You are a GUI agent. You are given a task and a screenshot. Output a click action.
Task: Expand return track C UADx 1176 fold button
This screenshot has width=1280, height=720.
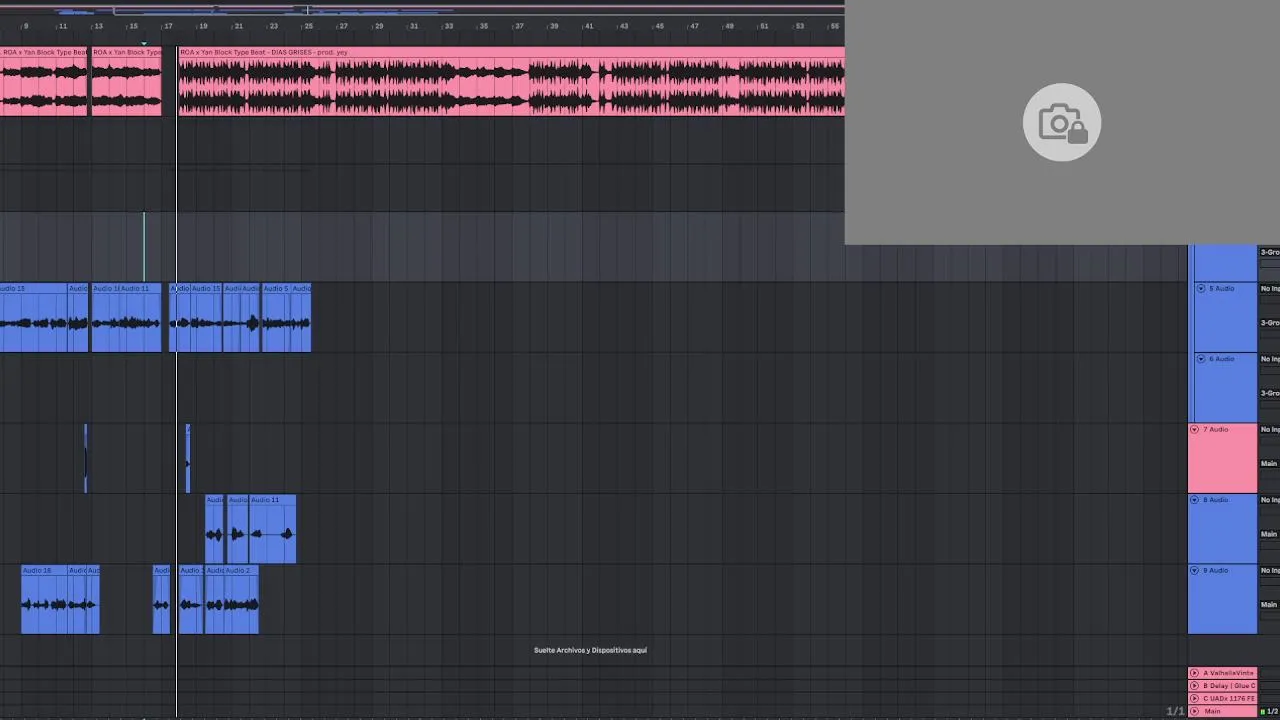pos(1194,698)
